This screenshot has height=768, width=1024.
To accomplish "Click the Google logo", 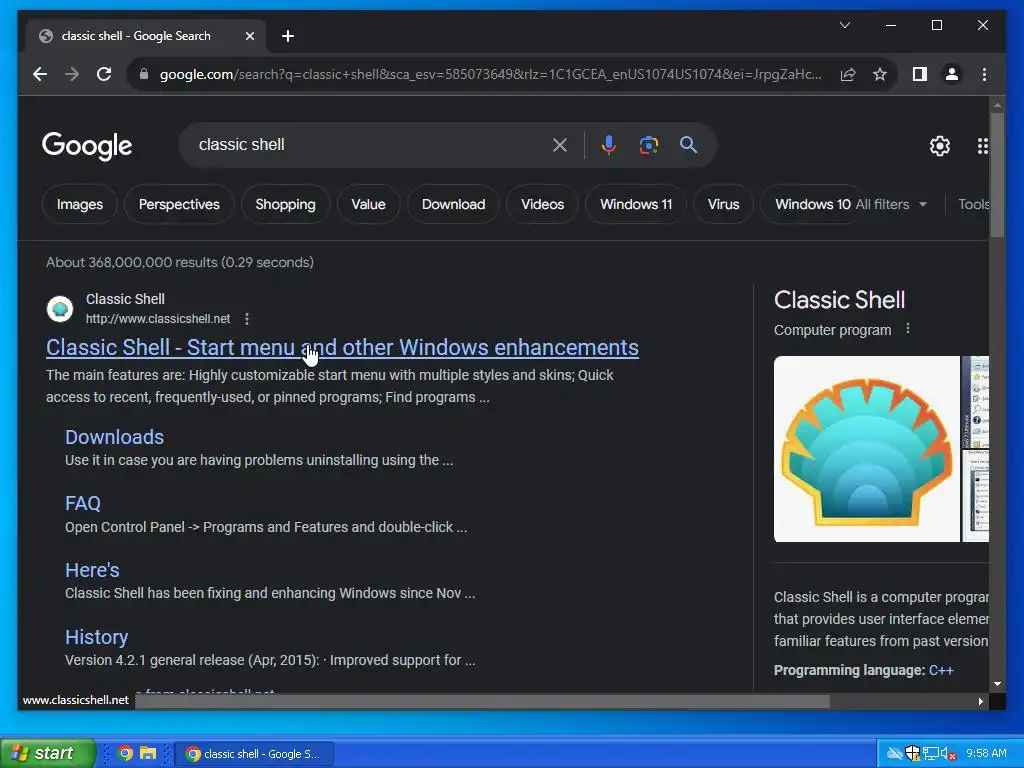I will point(87,146).
